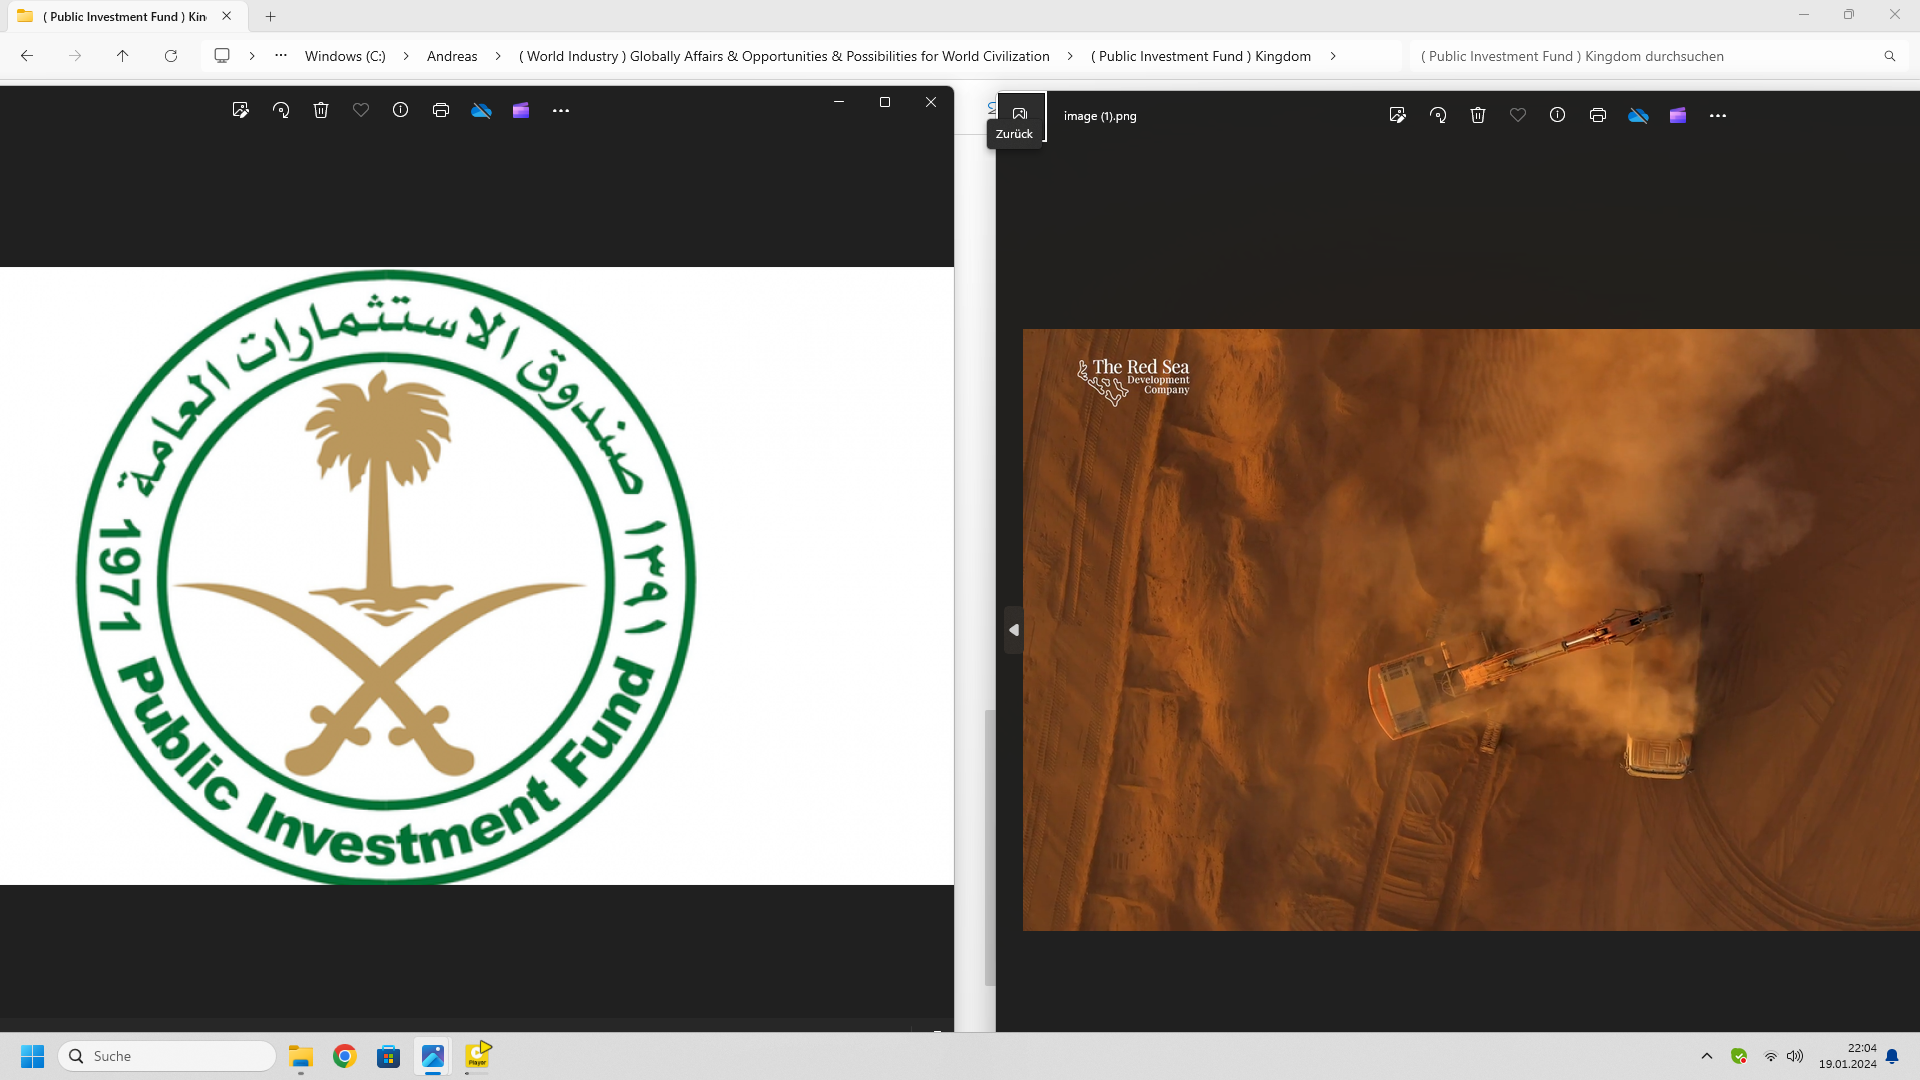Go up one folder level in Explorer
Screen dimensions: 1920x1080
pos(123,56)
